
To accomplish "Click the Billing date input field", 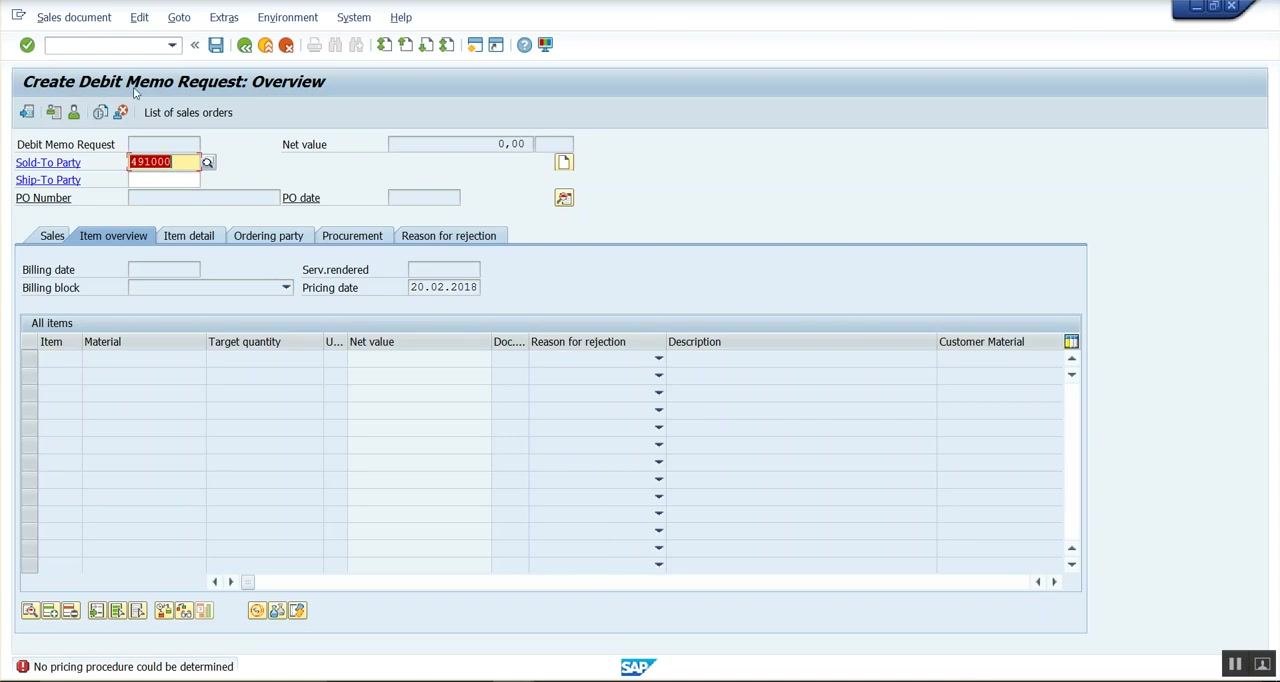I will coord(164,270).
